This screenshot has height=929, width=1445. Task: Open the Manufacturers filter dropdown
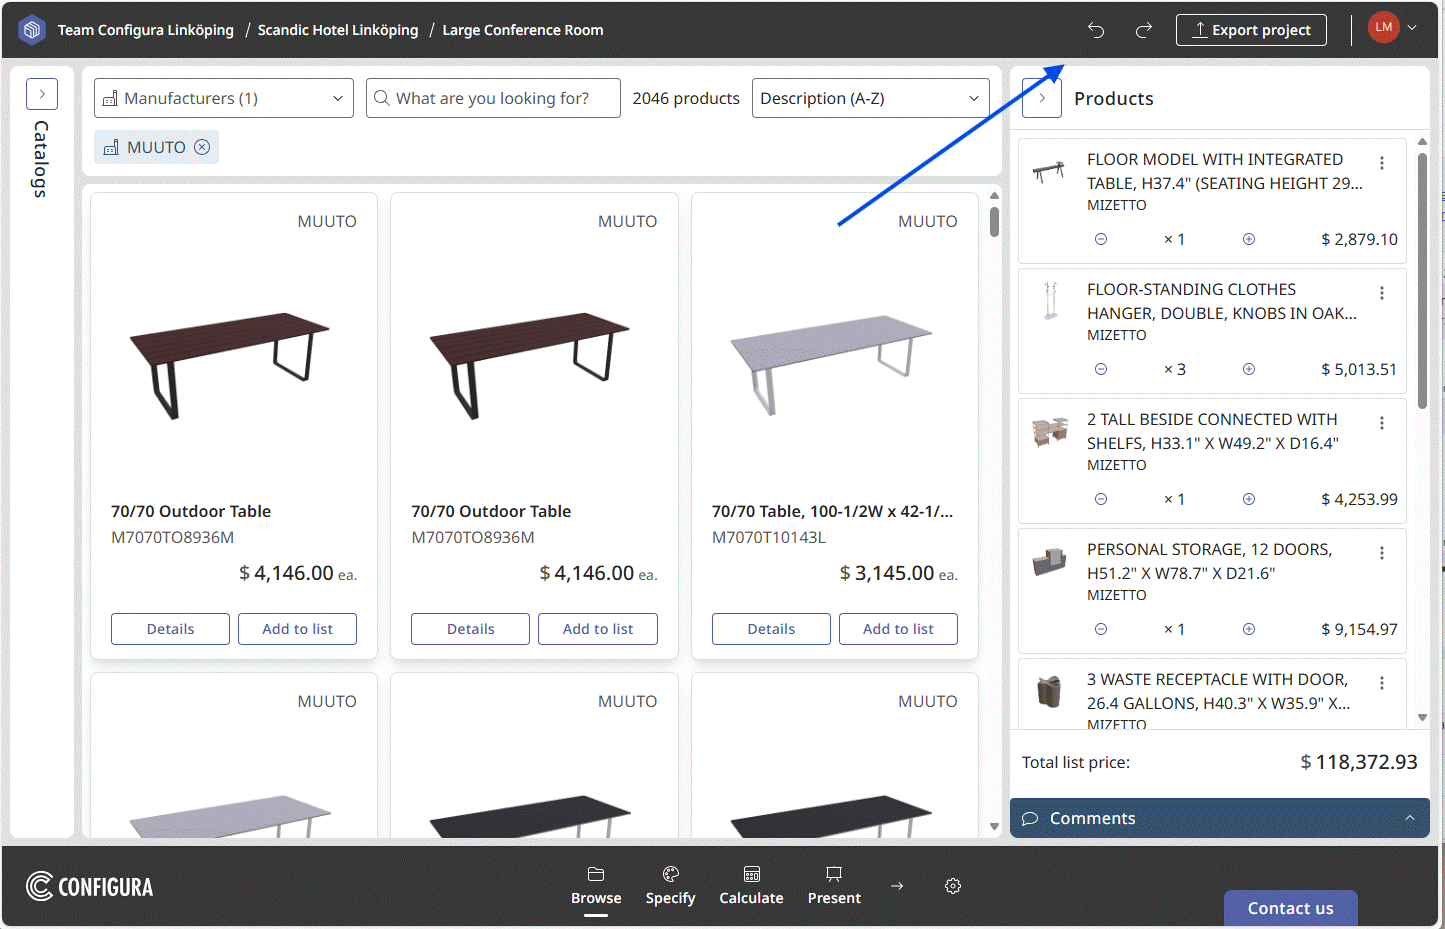point(223,98)
